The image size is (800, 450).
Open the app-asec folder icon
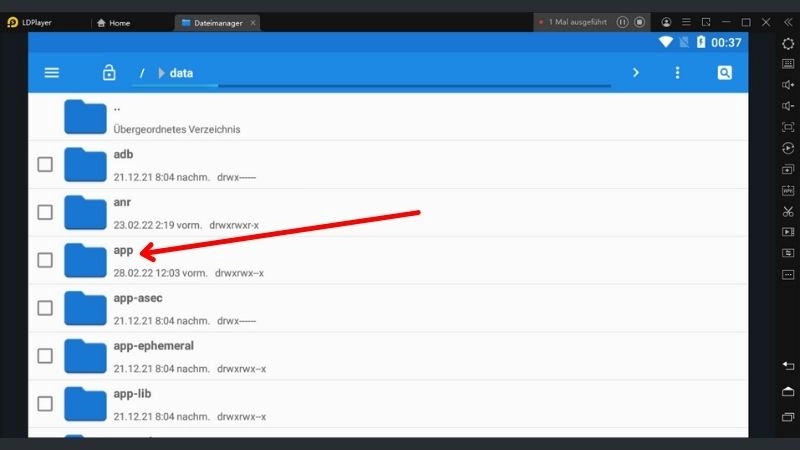tap(85, 308)
